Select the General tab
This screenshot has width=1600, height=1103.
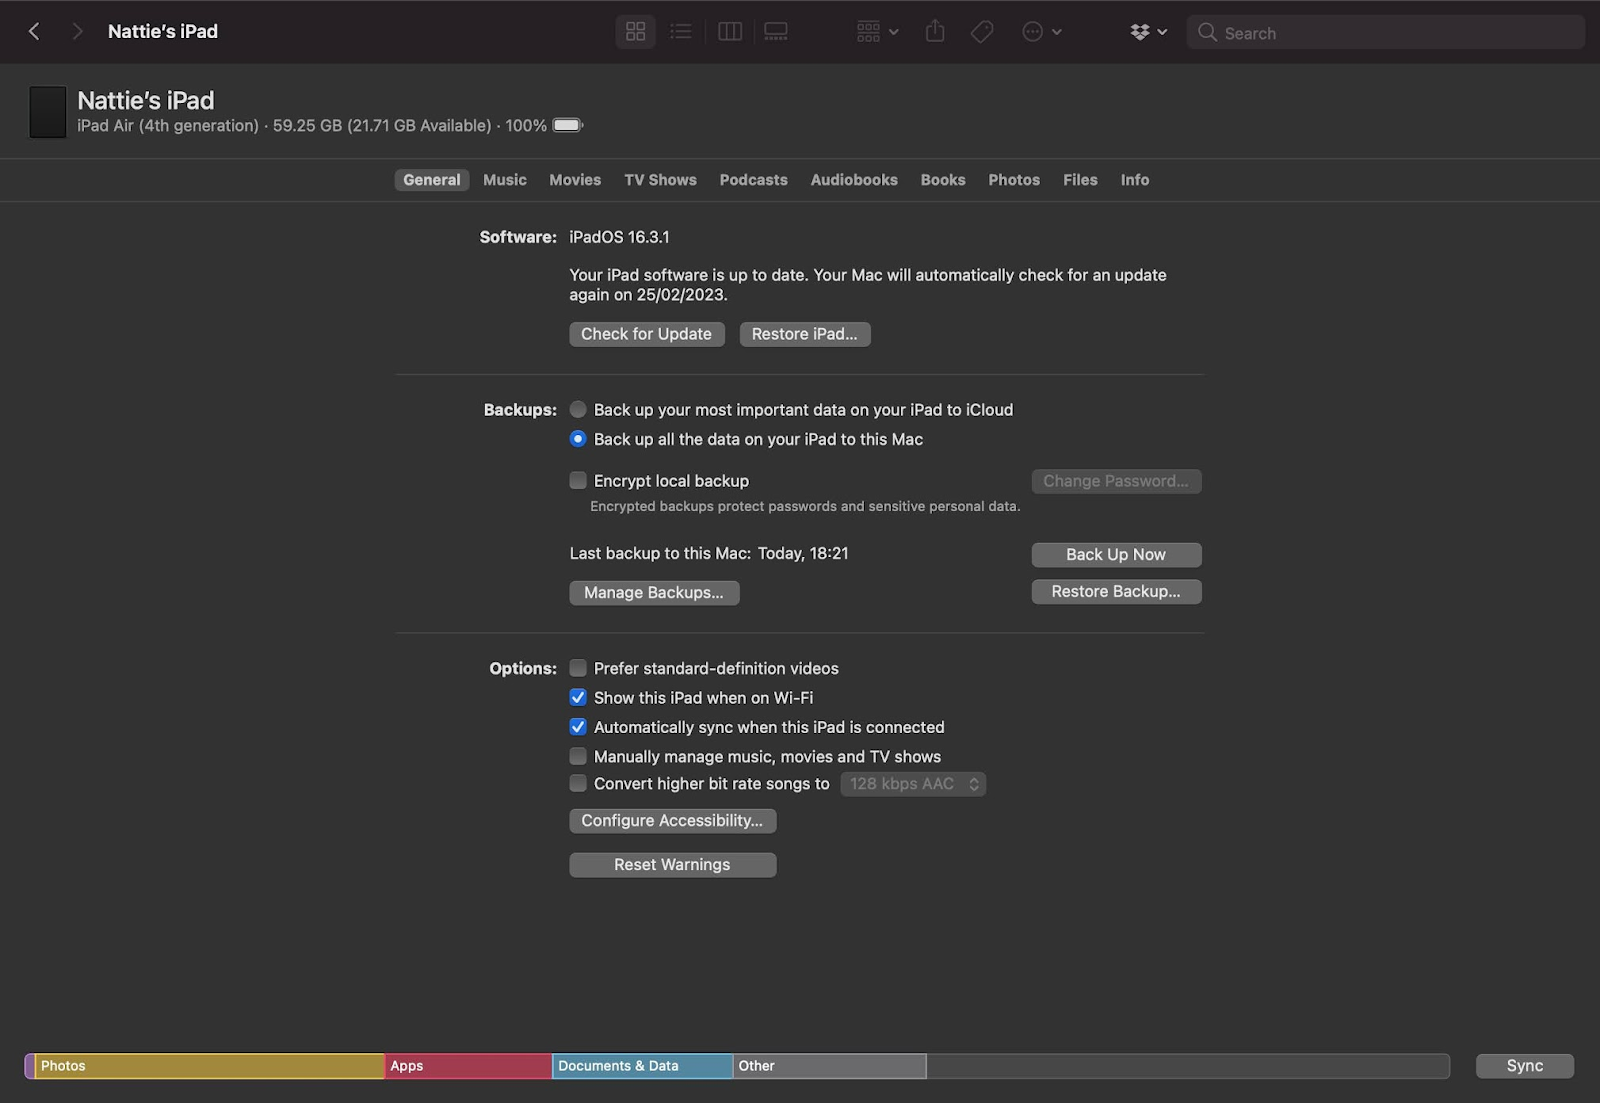[432, 180]
